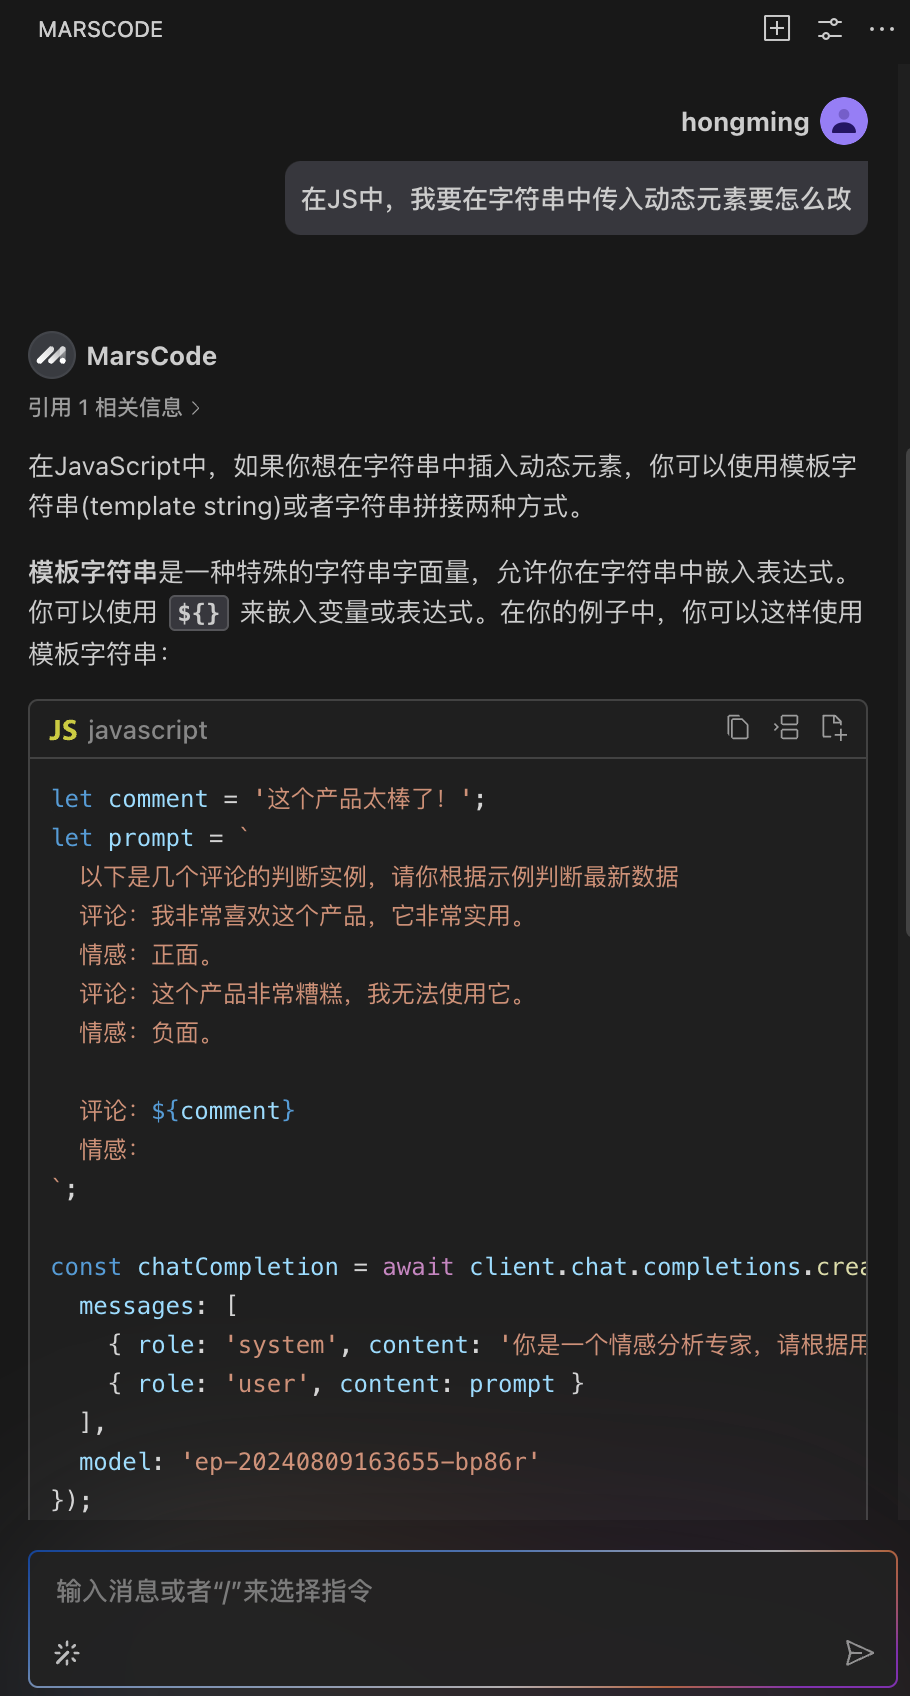
Task: Click the MarsCode logo avatar
Action: 52,355
